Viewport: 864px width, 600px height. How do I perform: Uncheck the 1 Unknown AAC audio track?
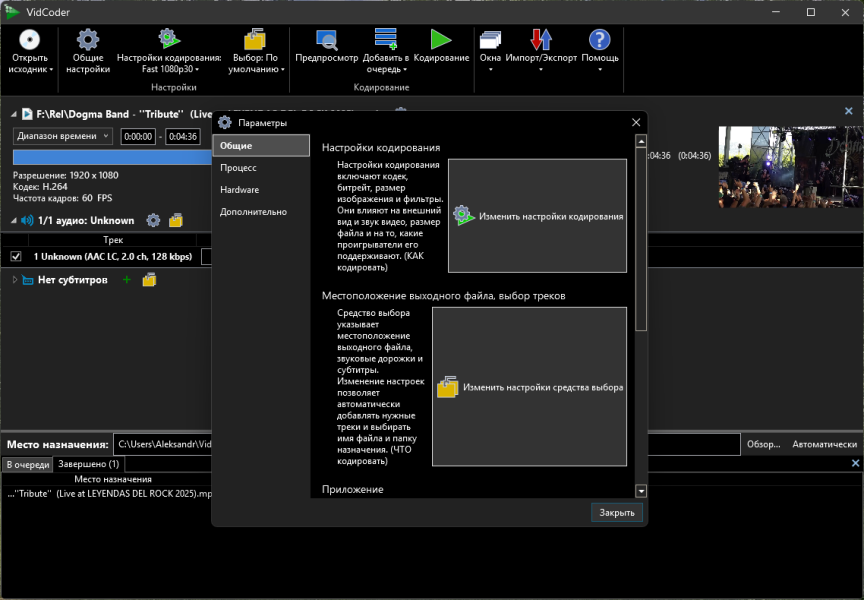(x=16, y=257)
